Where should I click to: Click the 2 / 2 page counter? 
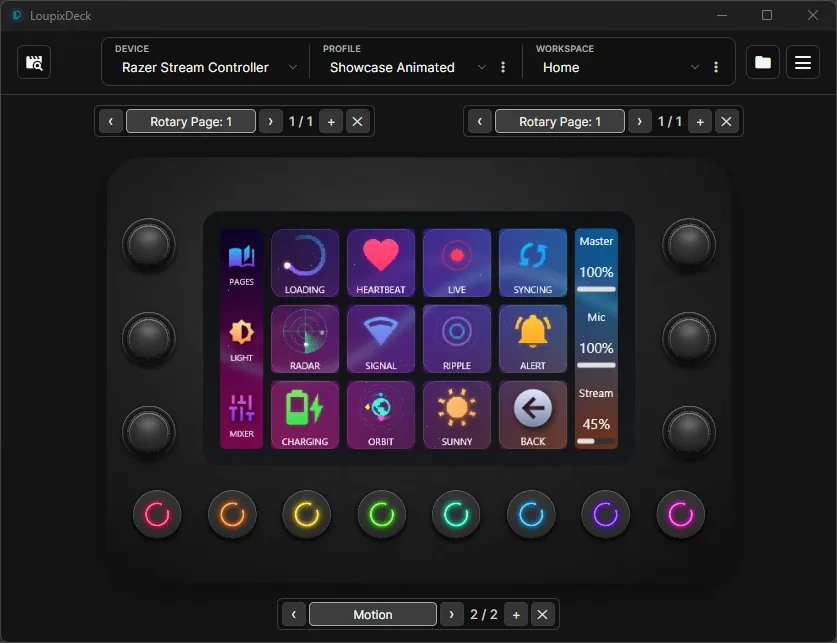pos(484,615)
